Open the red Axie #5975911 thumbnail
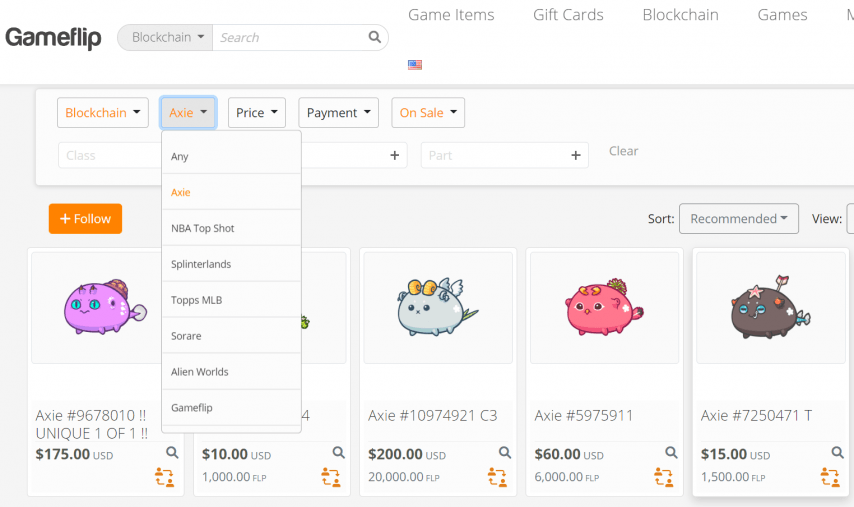Viewport: 854px width, 507px height. (605, 308)
